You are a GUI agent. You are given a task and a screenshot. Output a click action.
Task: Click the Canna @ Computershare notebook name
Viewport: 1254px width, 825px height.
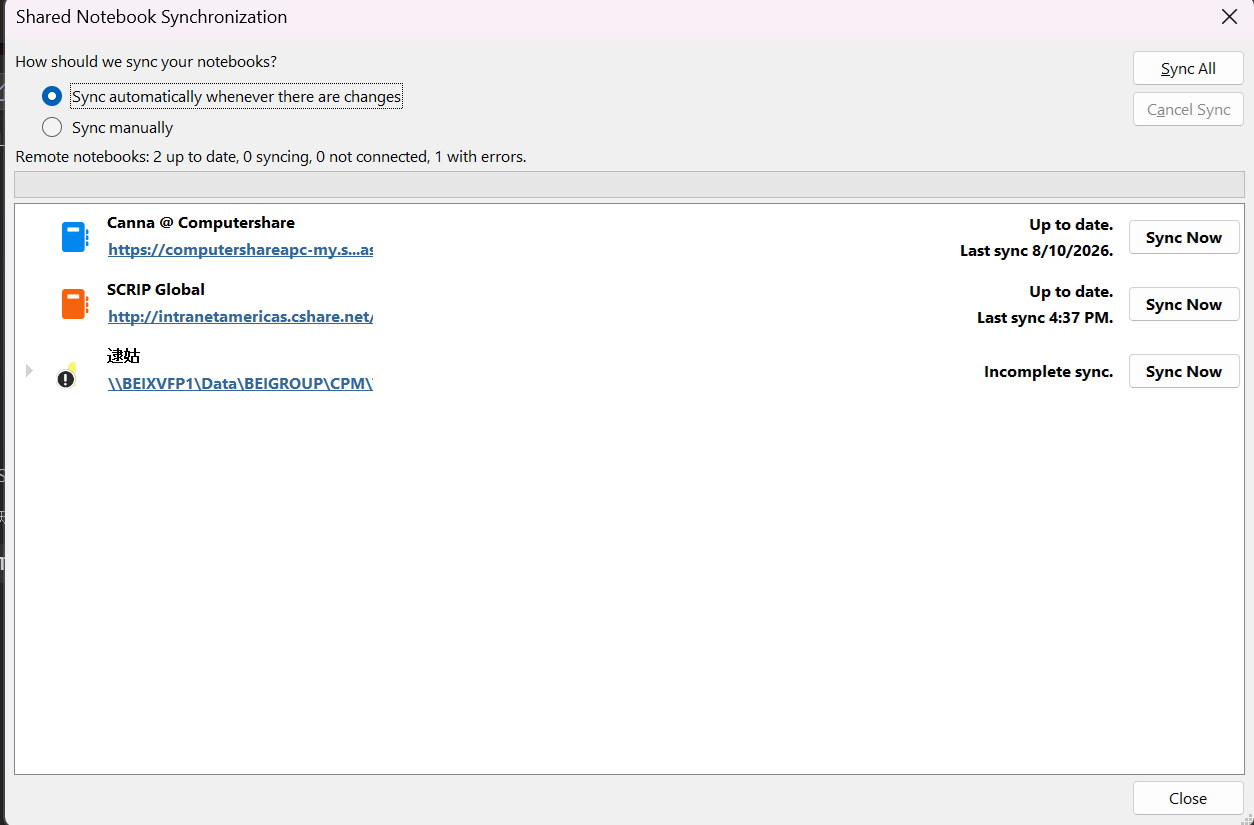[x=201, y=223]
